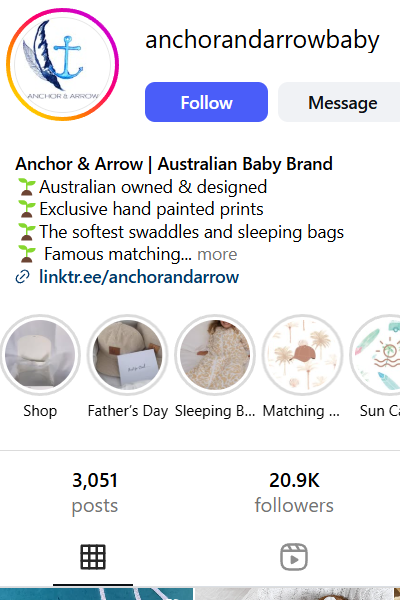Select the anchorandarrowbaby username heading
This screenshot has width=400, height=600.
[x=262, y=39]
